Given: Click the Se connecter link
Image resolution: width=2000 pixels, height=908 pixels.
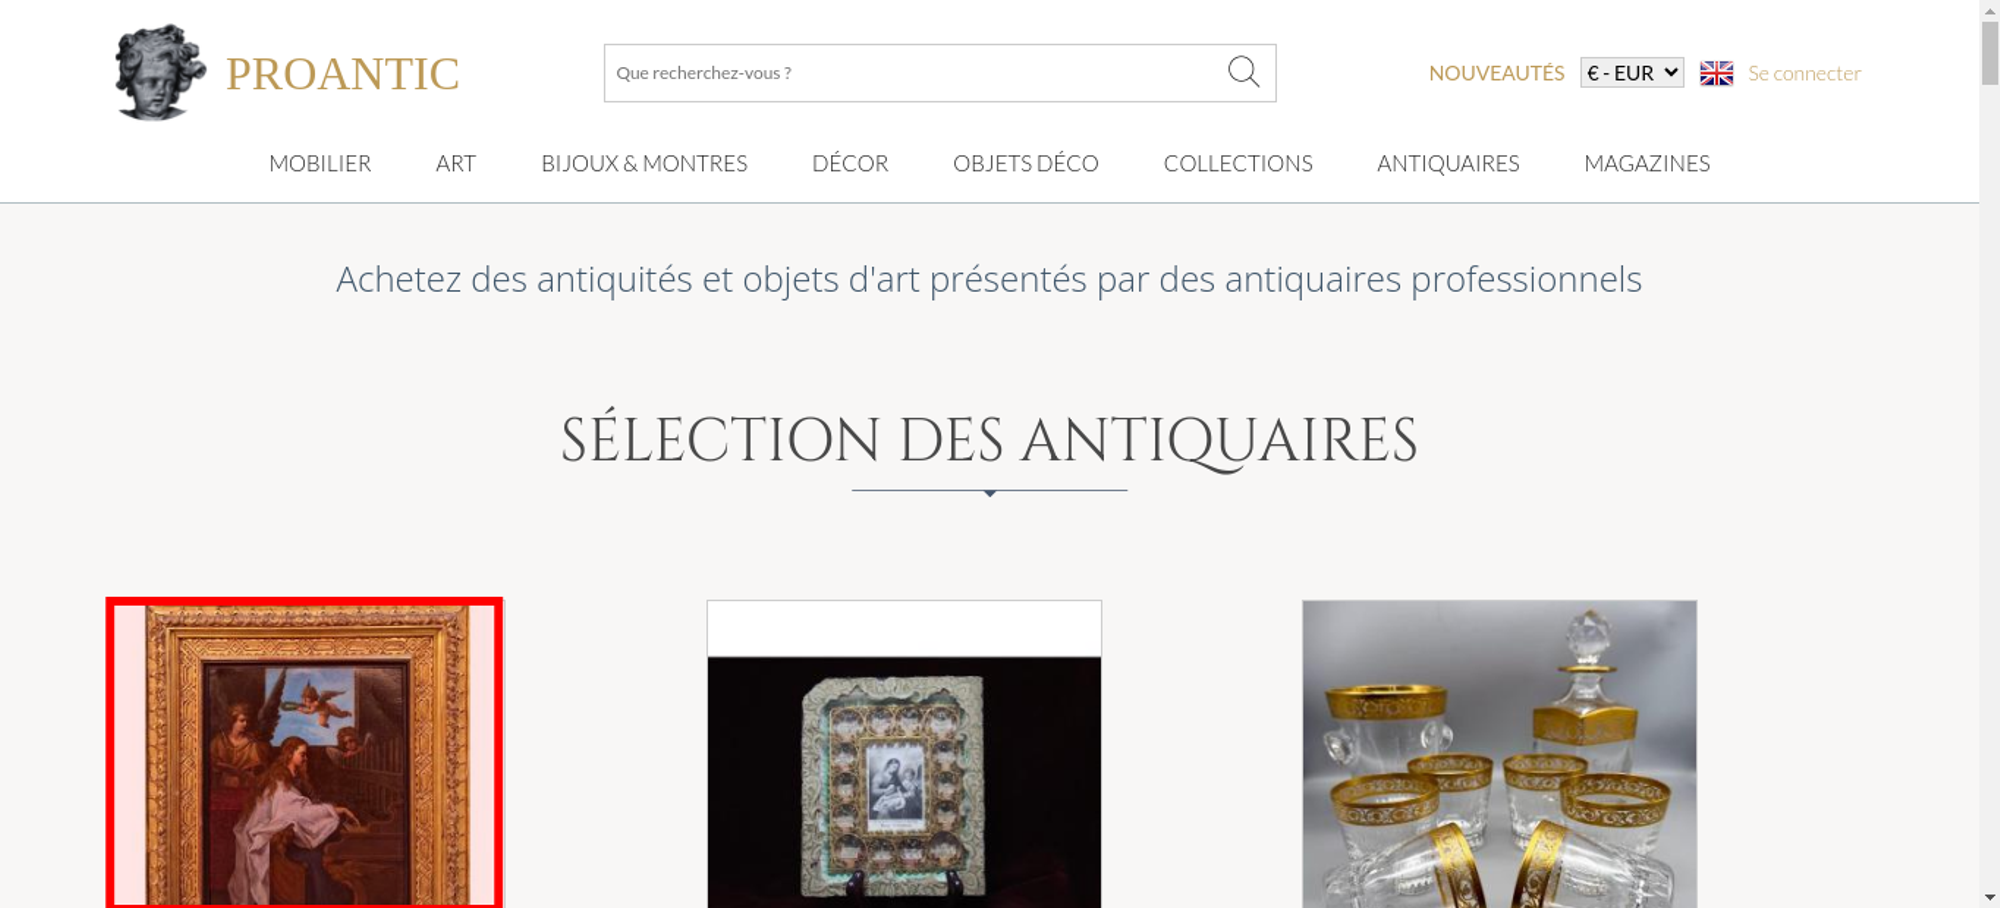Looking at the screenshot, I should pyautogui.click(x=1804, y=73).
